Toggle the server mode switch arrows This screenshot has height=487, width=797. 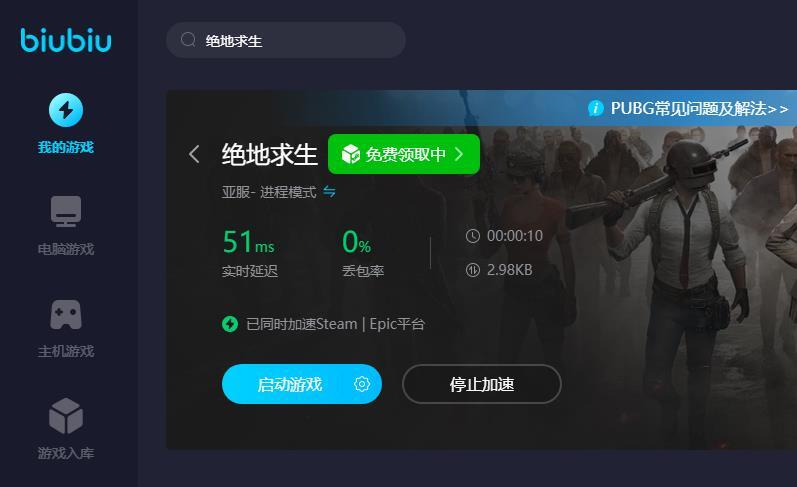pos(329,192)
